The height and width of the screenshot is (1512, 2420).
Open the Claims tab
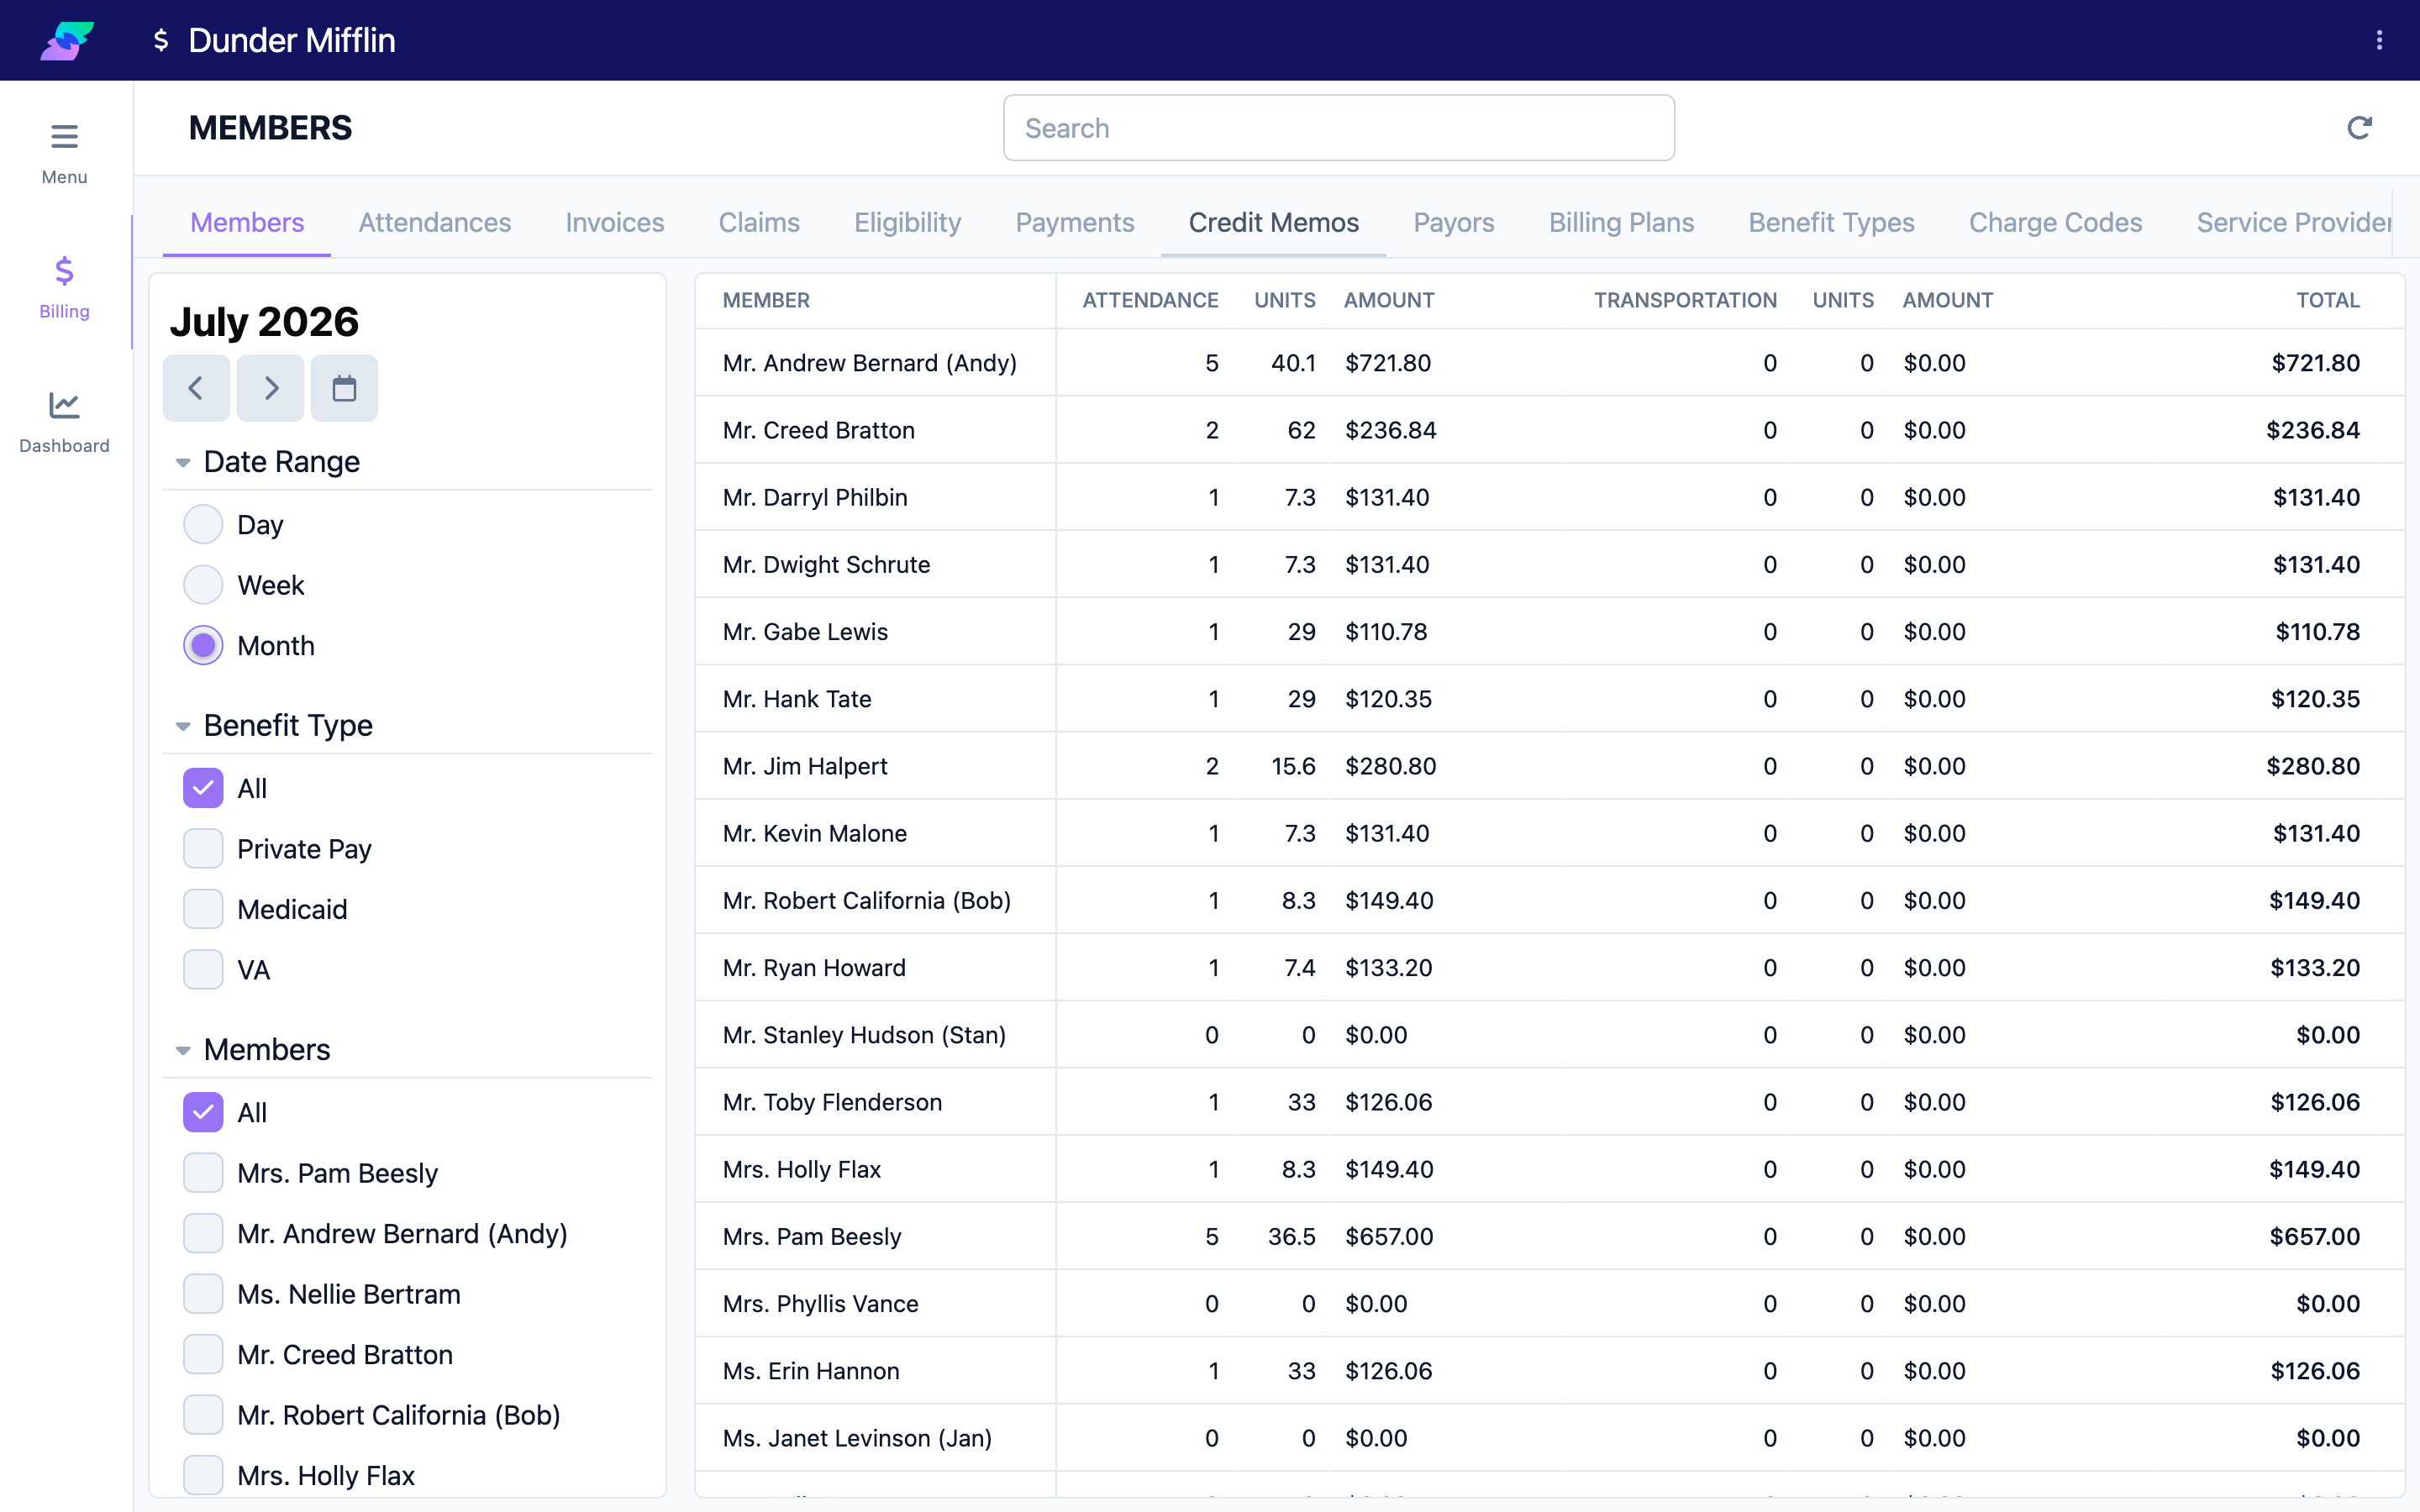pos(759,222)
